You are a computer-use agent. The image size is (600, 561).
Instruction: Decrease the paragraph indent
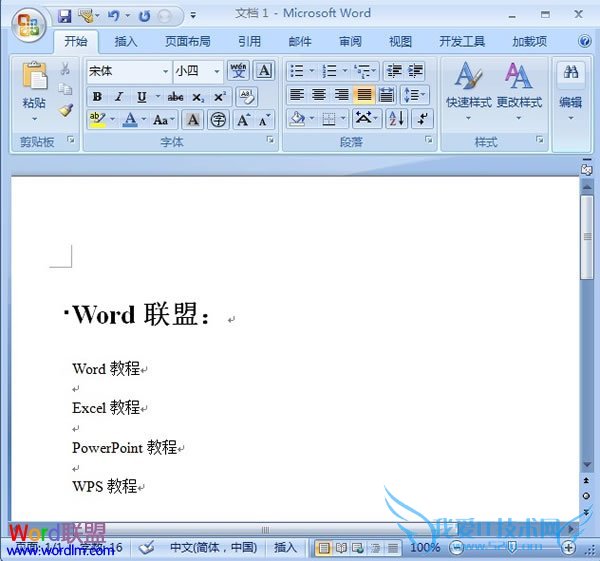393,71
